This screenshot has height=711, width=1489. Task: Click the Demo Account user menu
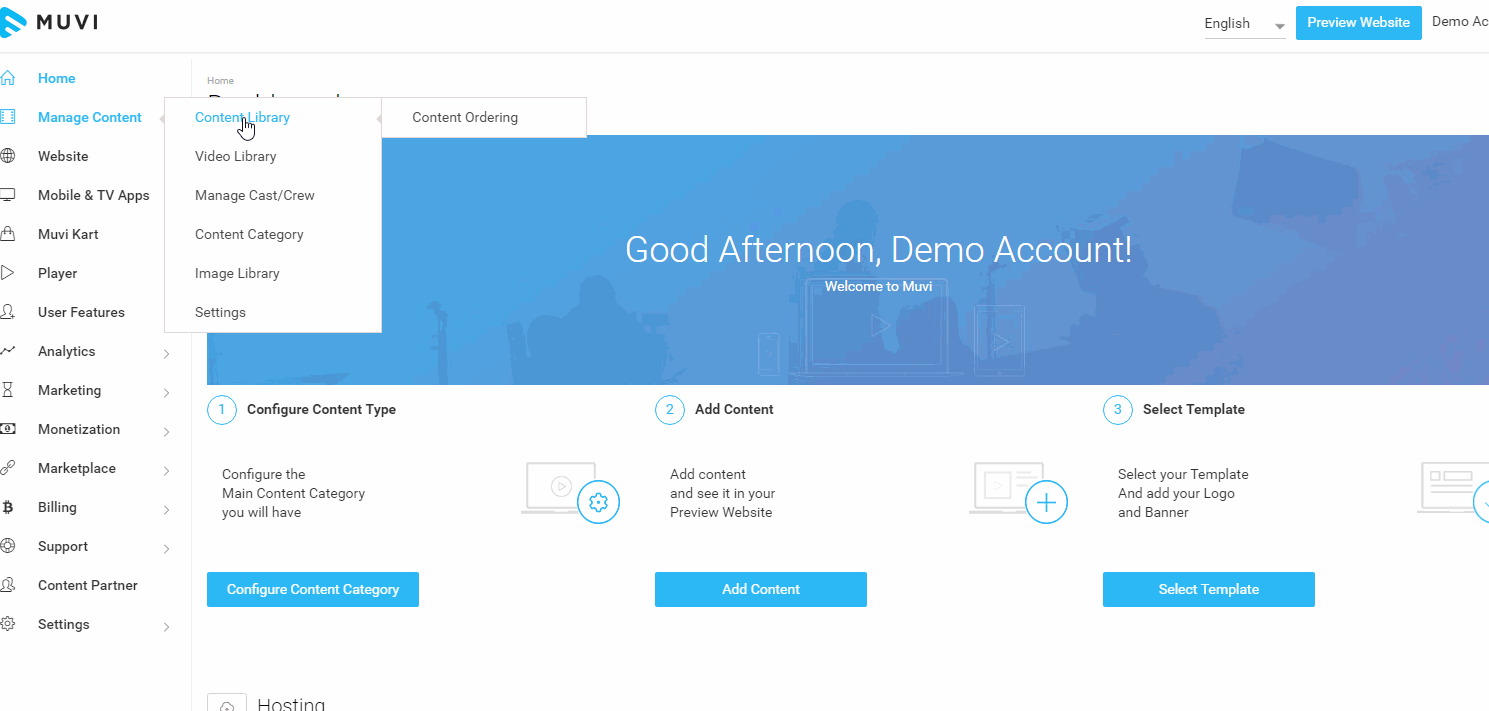tap(1460, 22)
